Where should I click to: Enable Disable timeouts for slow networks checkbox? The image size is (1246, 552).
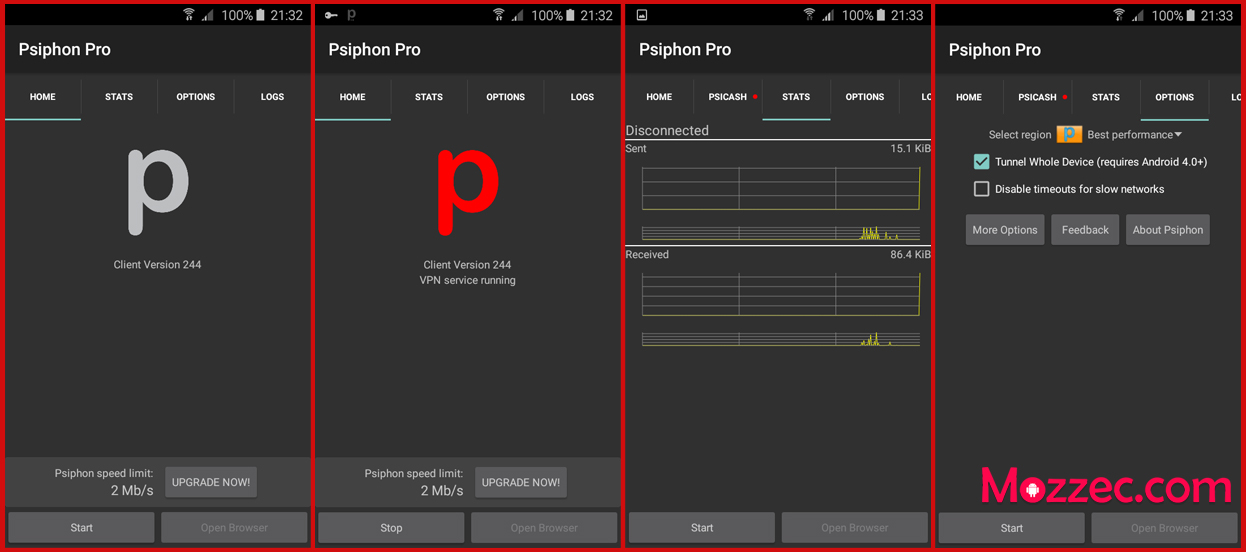click(982, 189)
